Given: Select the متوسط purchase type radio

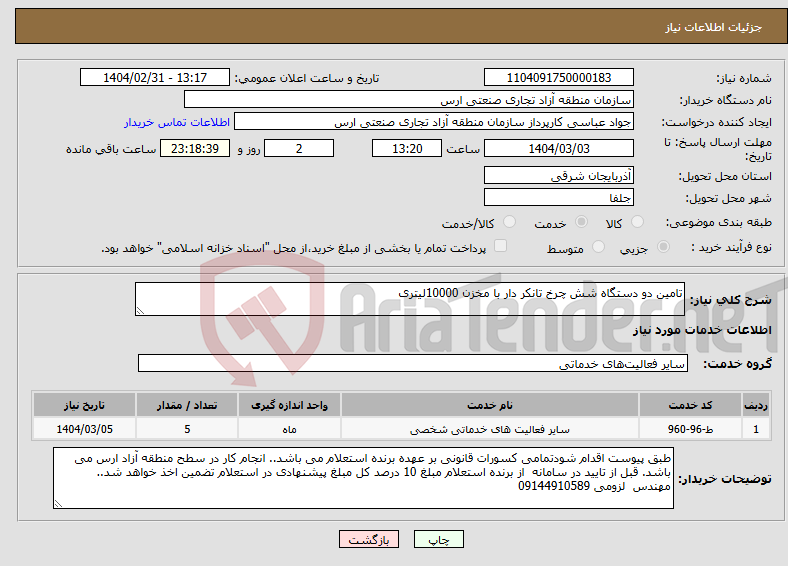Looking at the screenshot, I should (x=598, y=246).
